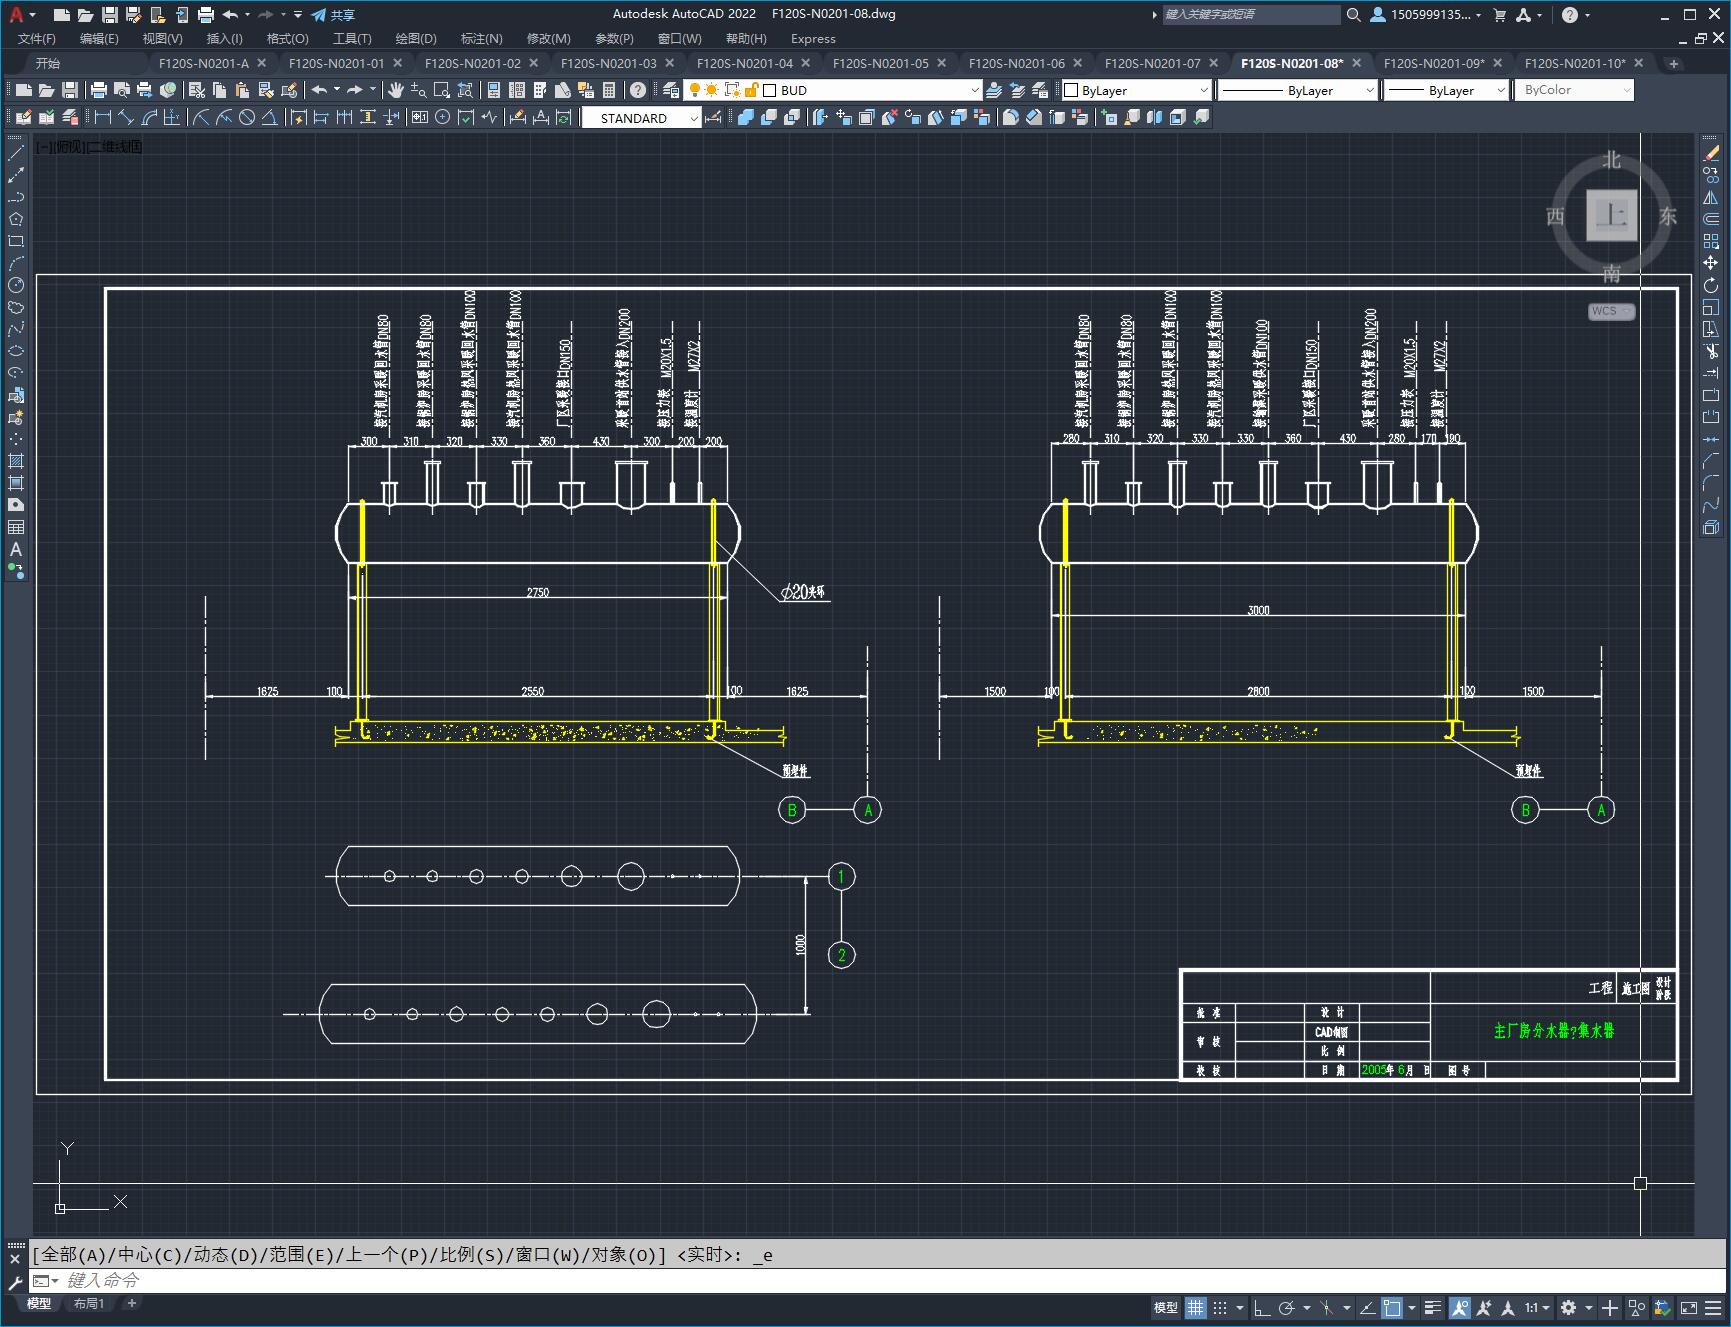This screenshot has height=1327, width=1731.
Task: Toggle the drawing grid display
Action: tap(1195, 1307)
